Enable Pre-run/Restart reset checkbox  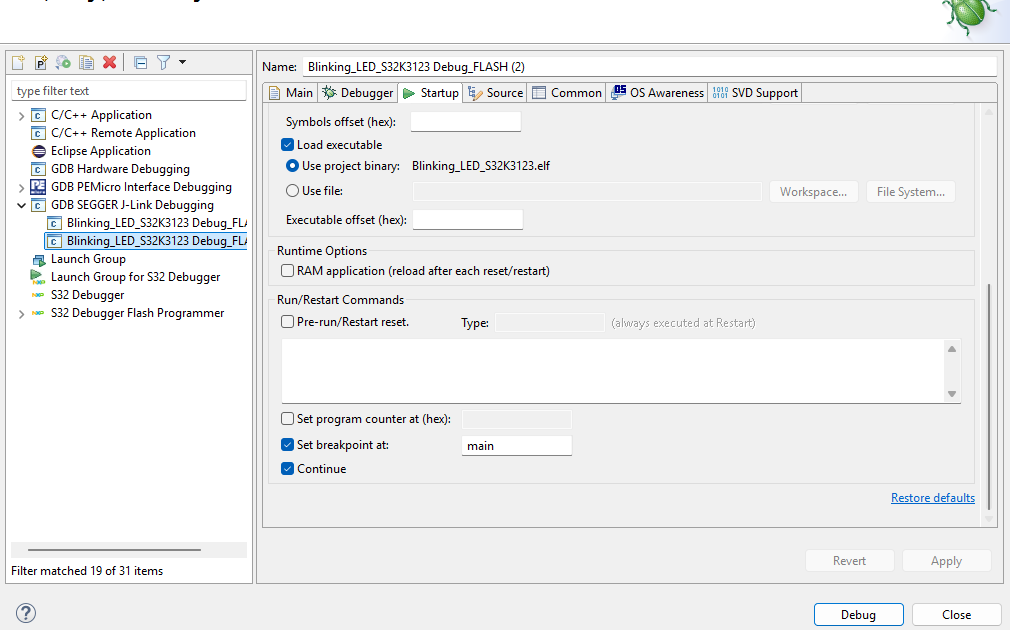[x=287, y=321]
